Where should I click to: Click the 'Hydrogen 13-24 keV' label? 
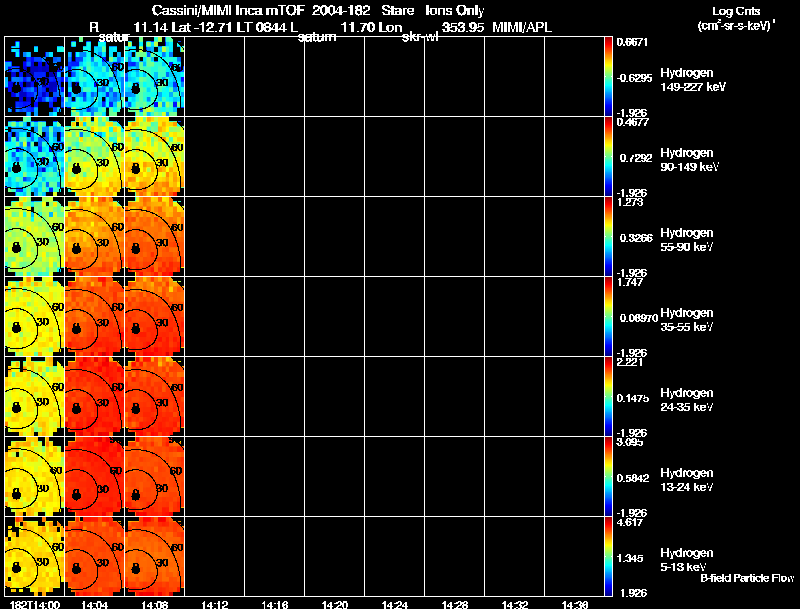(687, 480)
